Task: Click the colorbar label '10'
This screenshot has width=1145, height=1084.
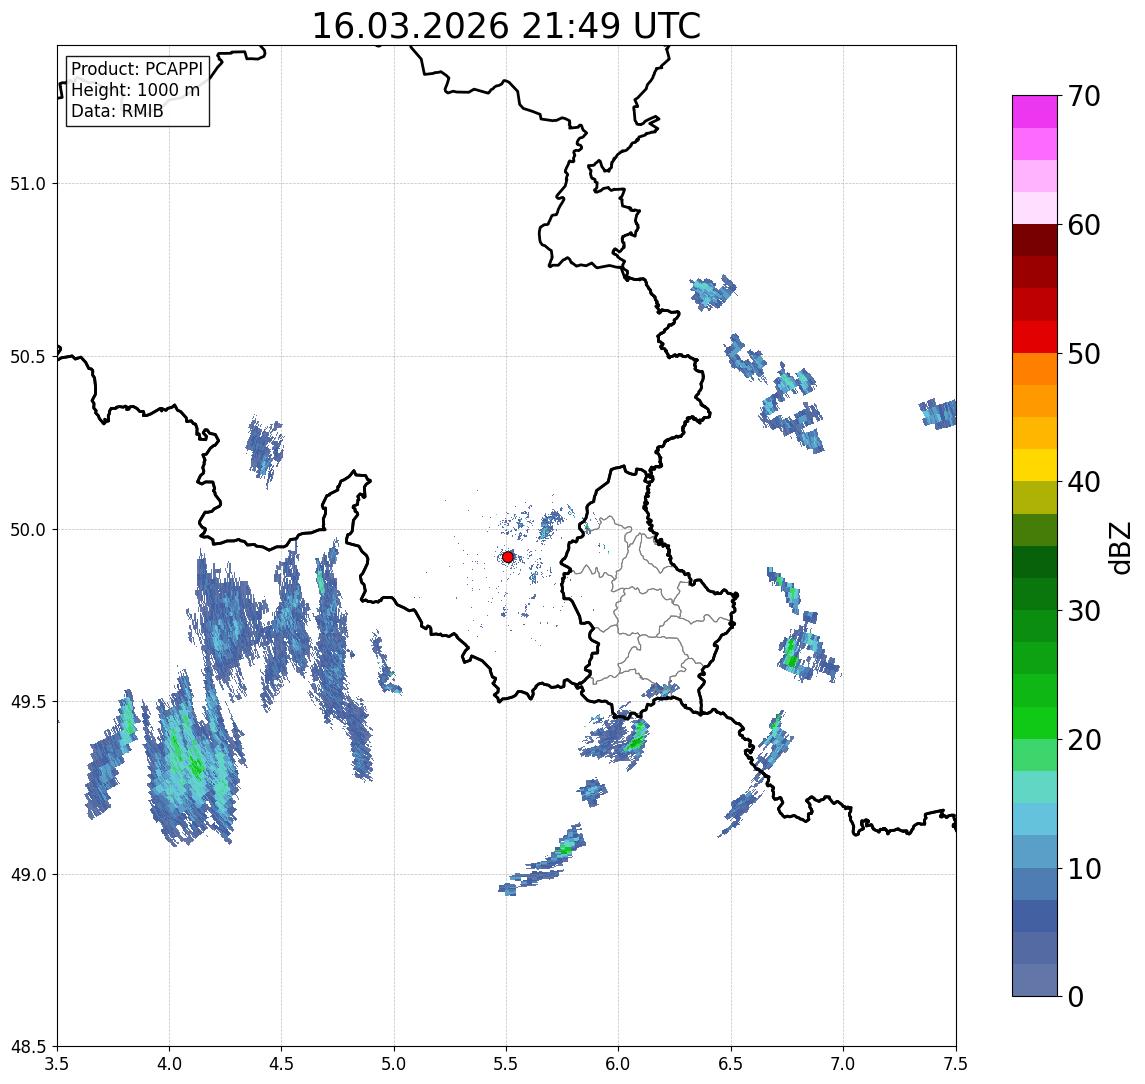Action: coord(1083,869)
